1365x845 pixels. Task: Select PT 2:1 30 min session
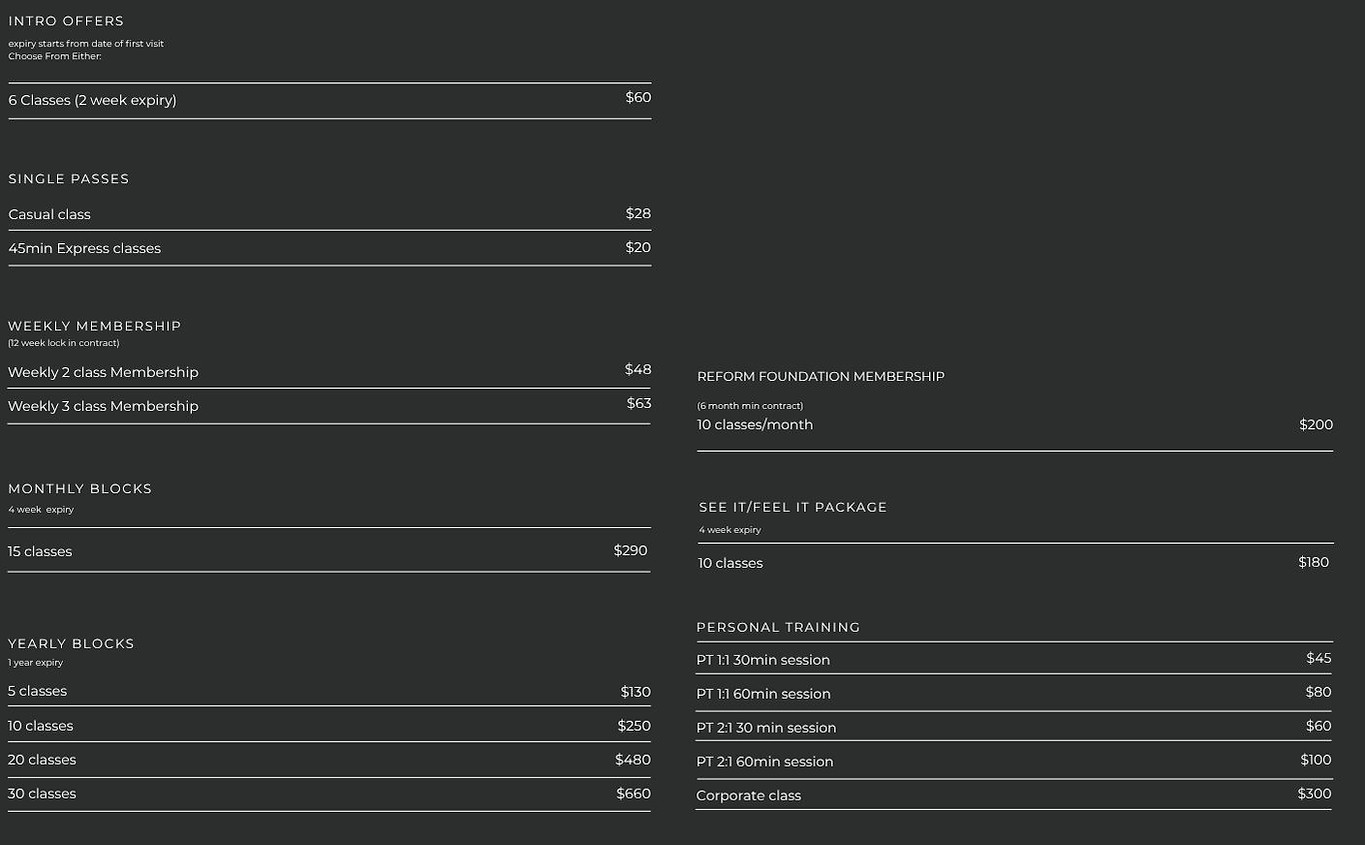pos(1014,727)
